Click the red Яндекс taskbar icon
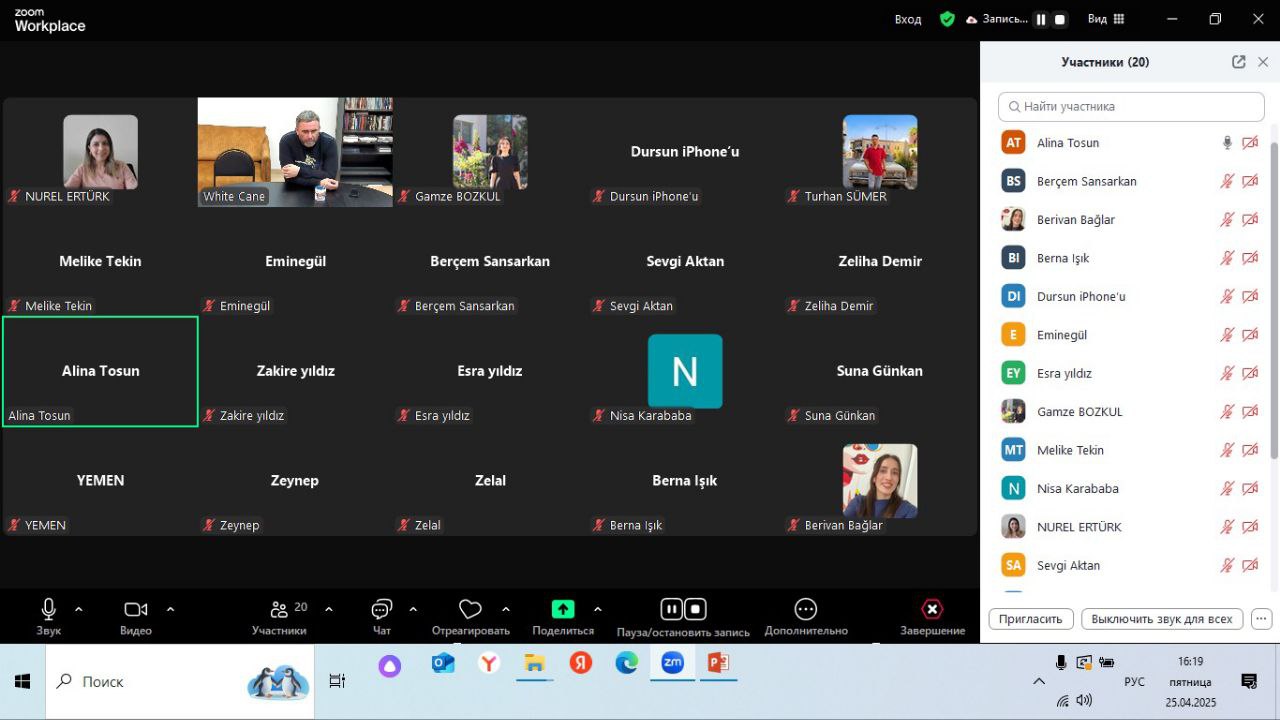This screenshot has height=720, width=1280. [x=581, y=663]
